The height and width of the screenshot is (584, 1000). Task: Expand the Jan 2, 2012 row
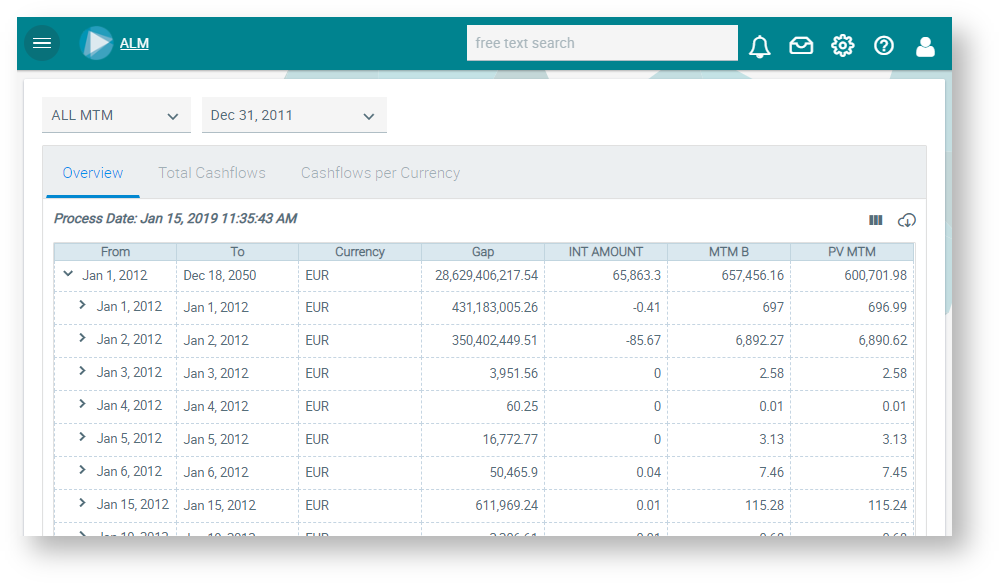[83, 339]
